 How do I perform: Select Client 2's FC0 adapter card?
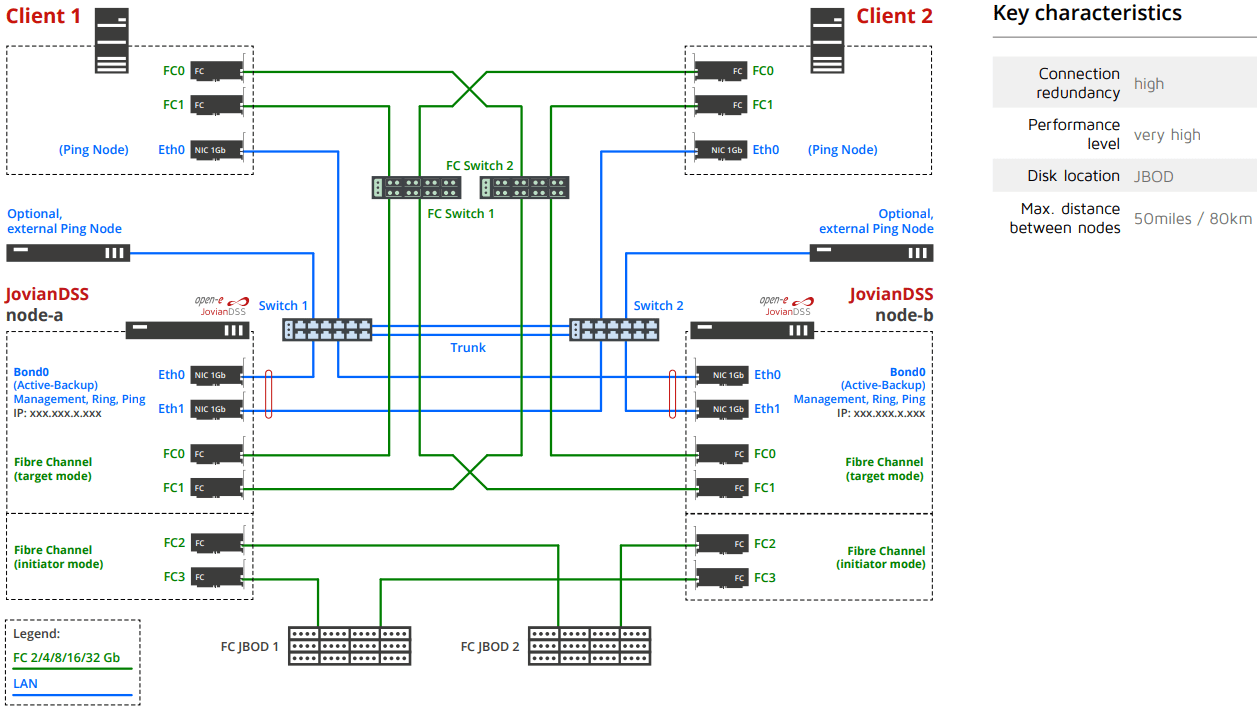click(721, 72)
